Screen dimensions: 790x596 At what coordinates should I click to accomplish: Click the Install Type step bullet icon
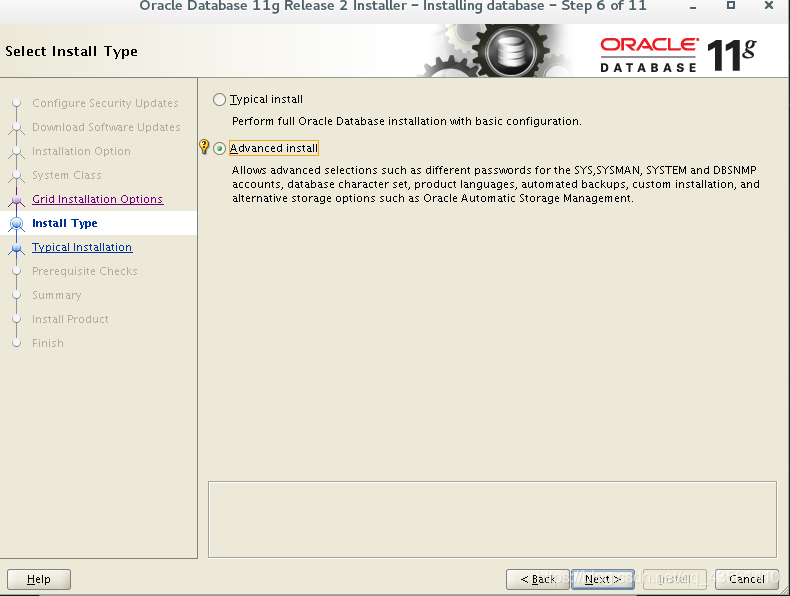coord(17,223)
